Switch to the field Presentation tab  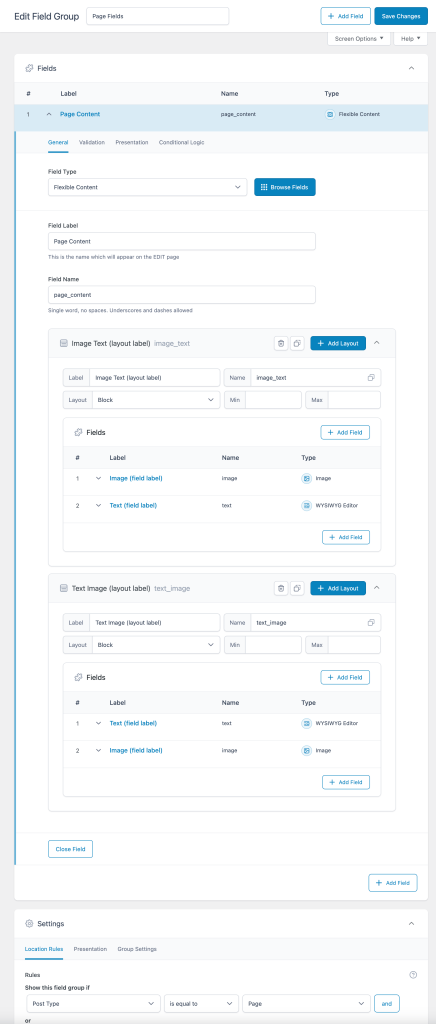tap(132, 142)
